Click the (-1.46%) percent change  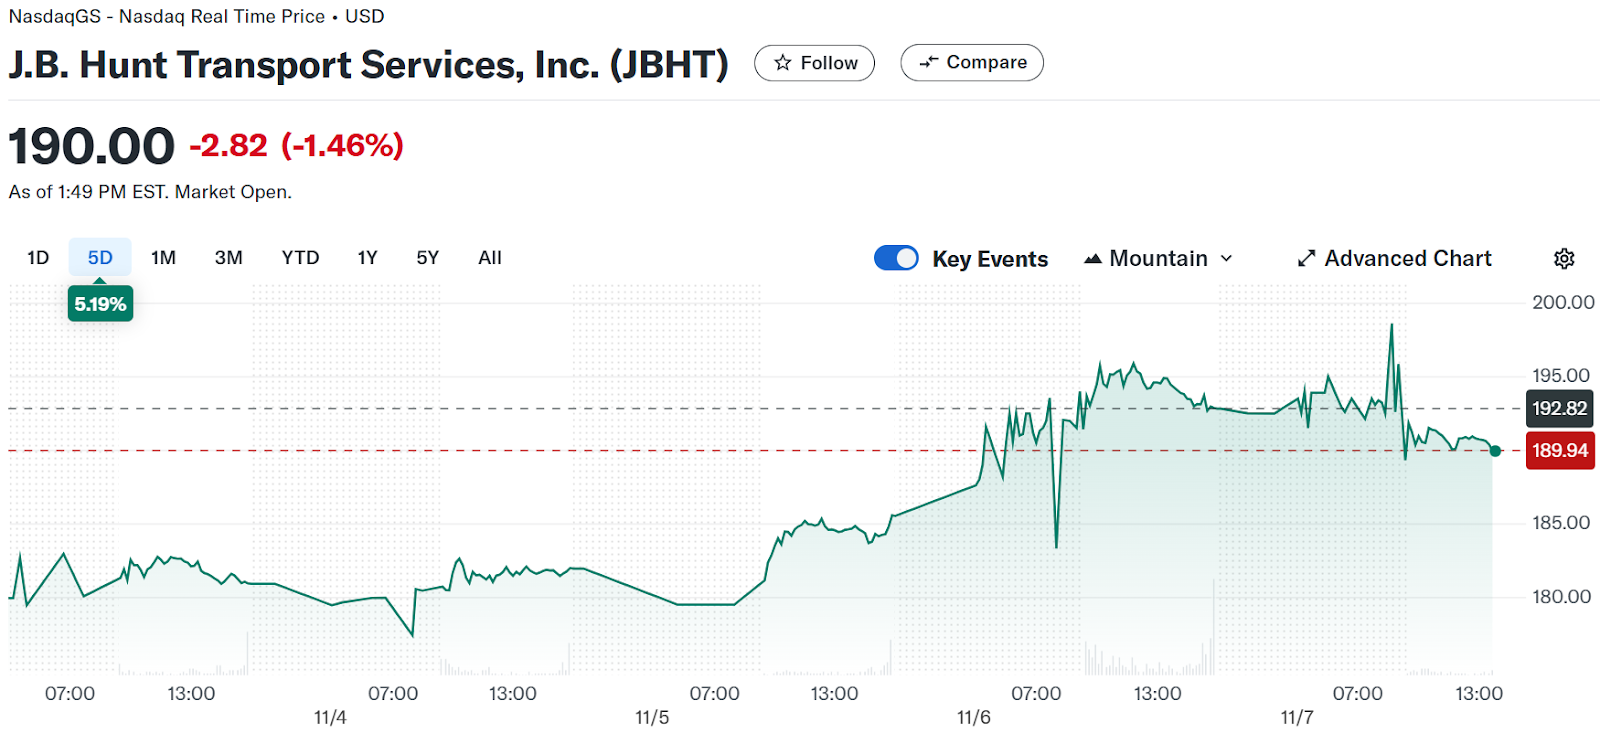coord(342,146)
